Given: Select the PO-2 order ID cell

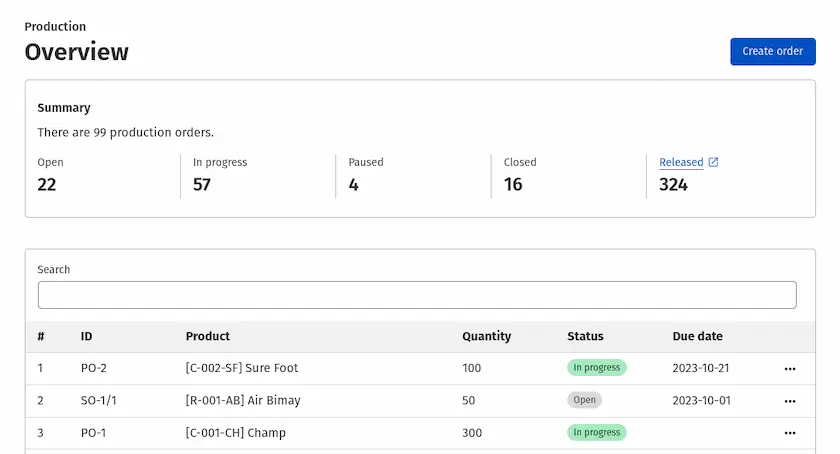Looking at the screenshot, I should (x=94, y=368).
